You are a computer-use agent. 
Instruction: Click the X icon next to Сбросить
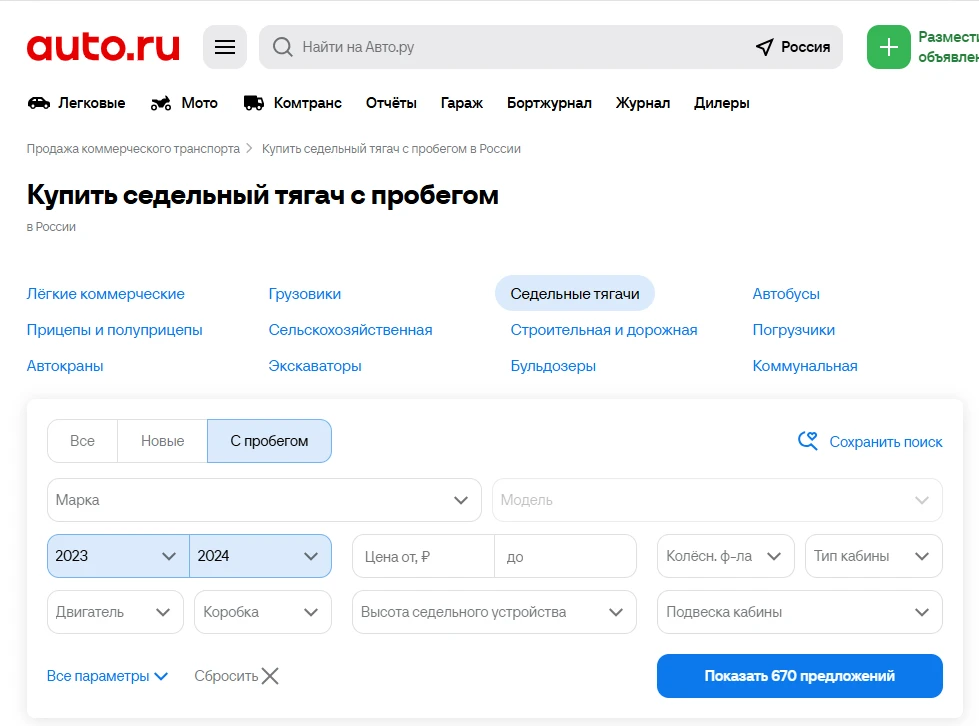270,676
